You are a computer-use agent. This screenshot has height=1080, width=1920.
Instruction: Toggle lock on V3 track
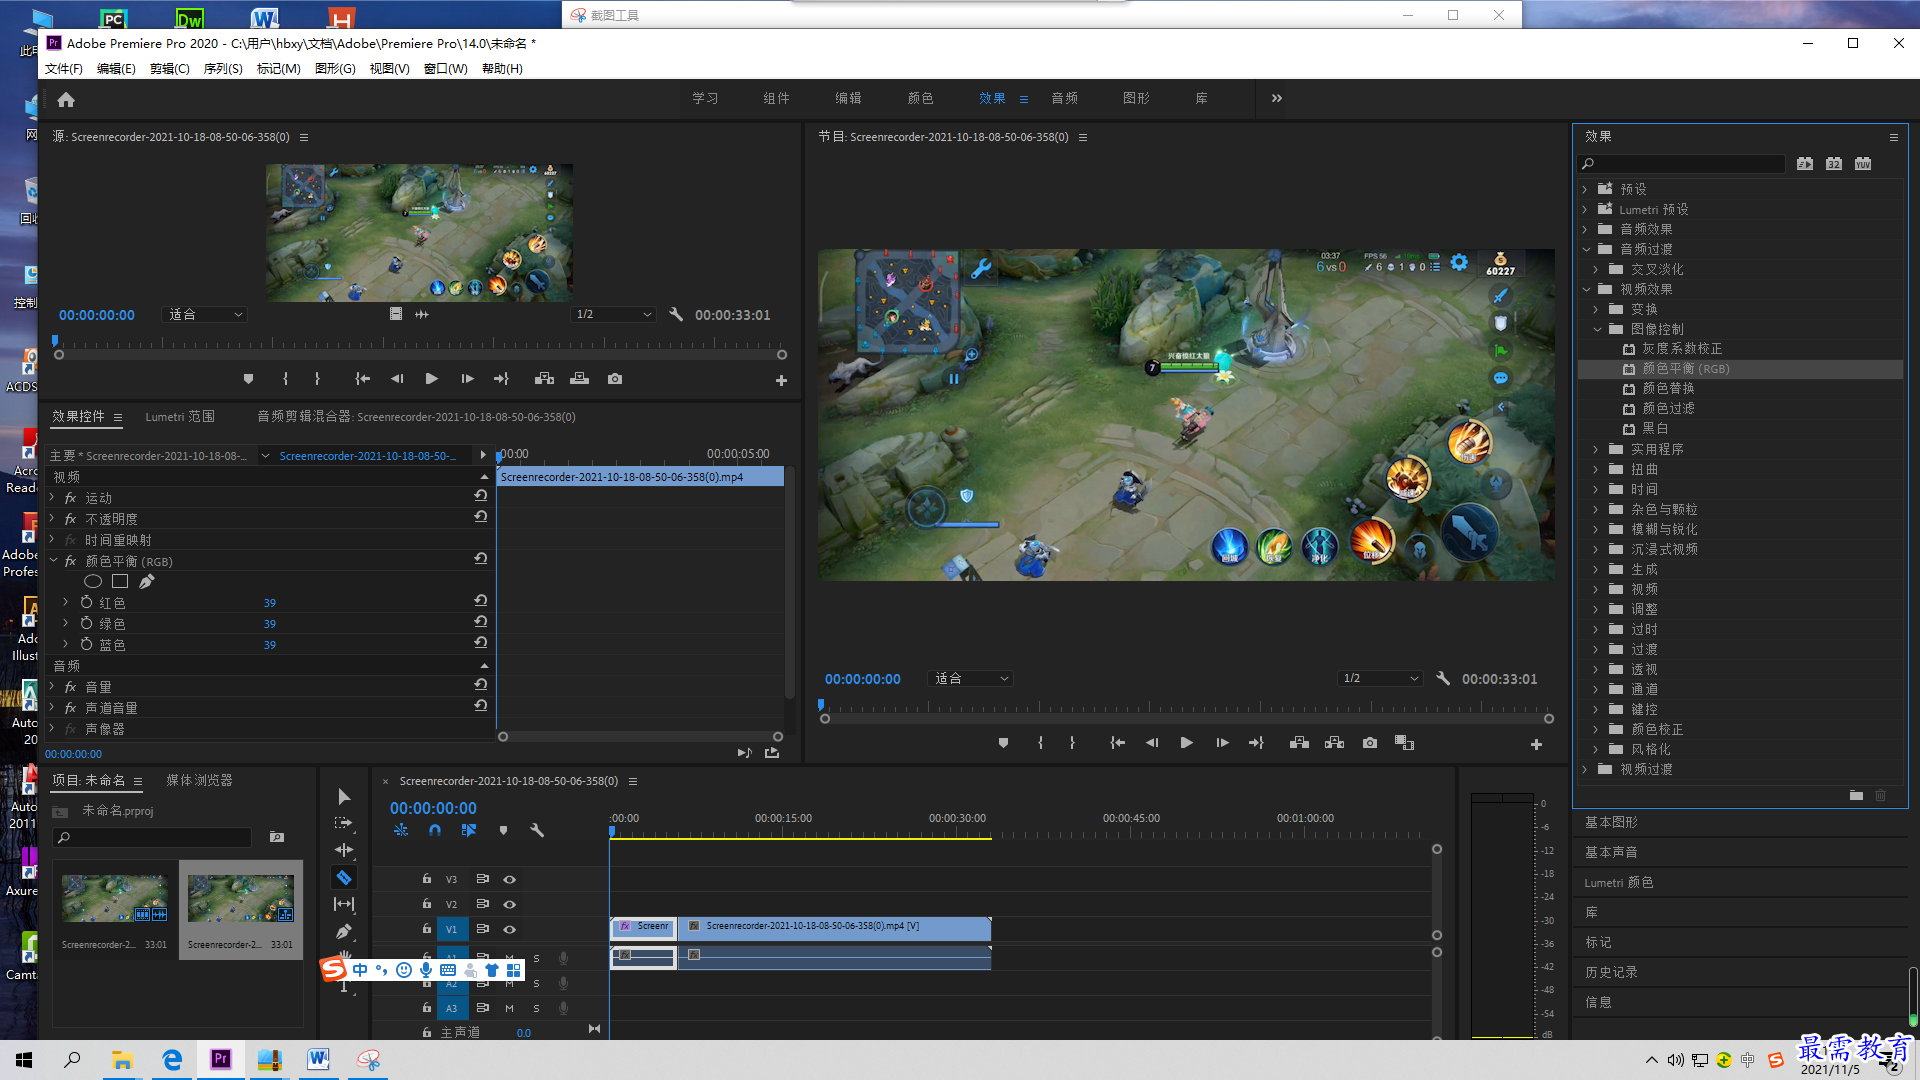point(427,879)
